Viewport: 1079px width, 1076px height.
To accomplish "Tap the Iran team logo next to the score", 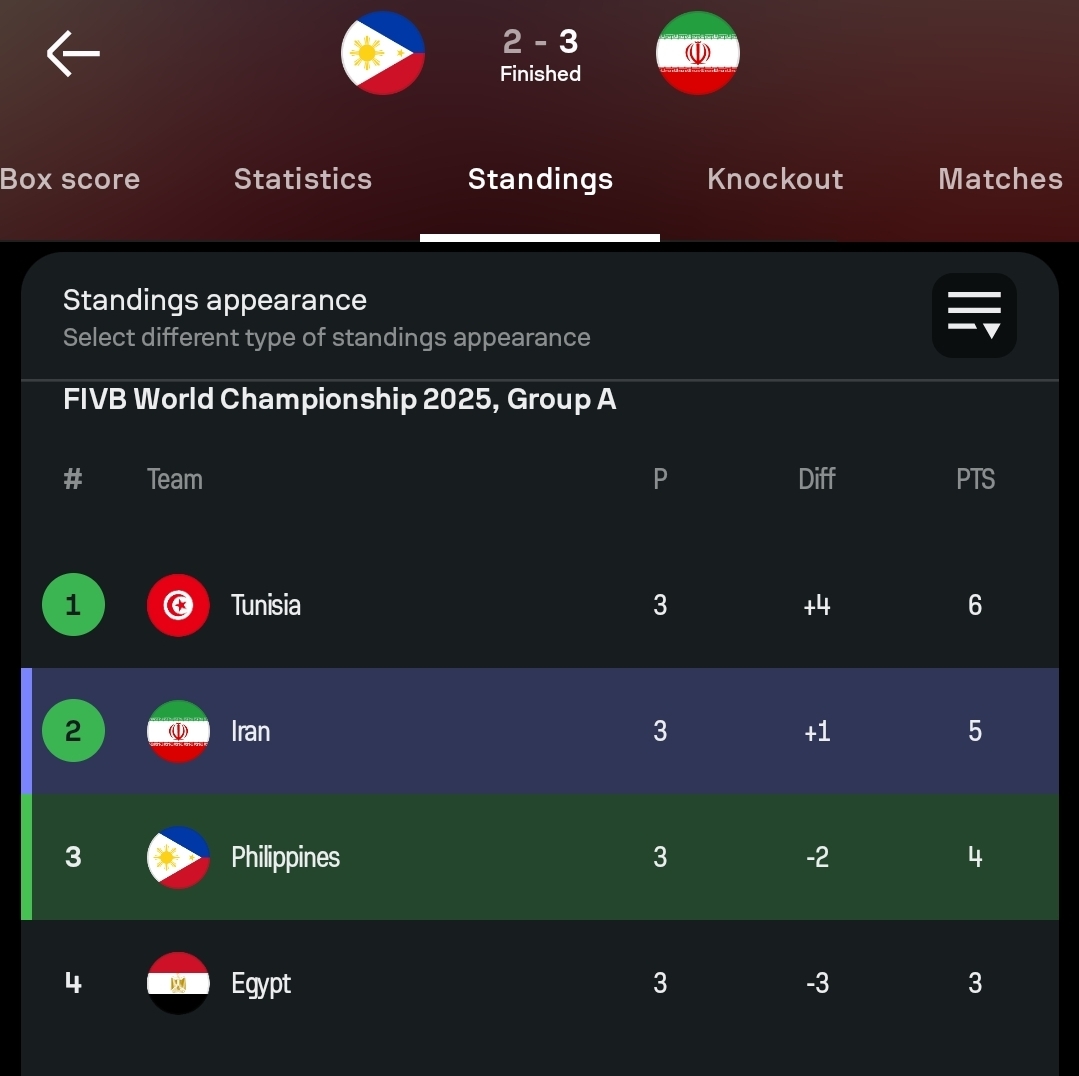I will coord(697,53).
